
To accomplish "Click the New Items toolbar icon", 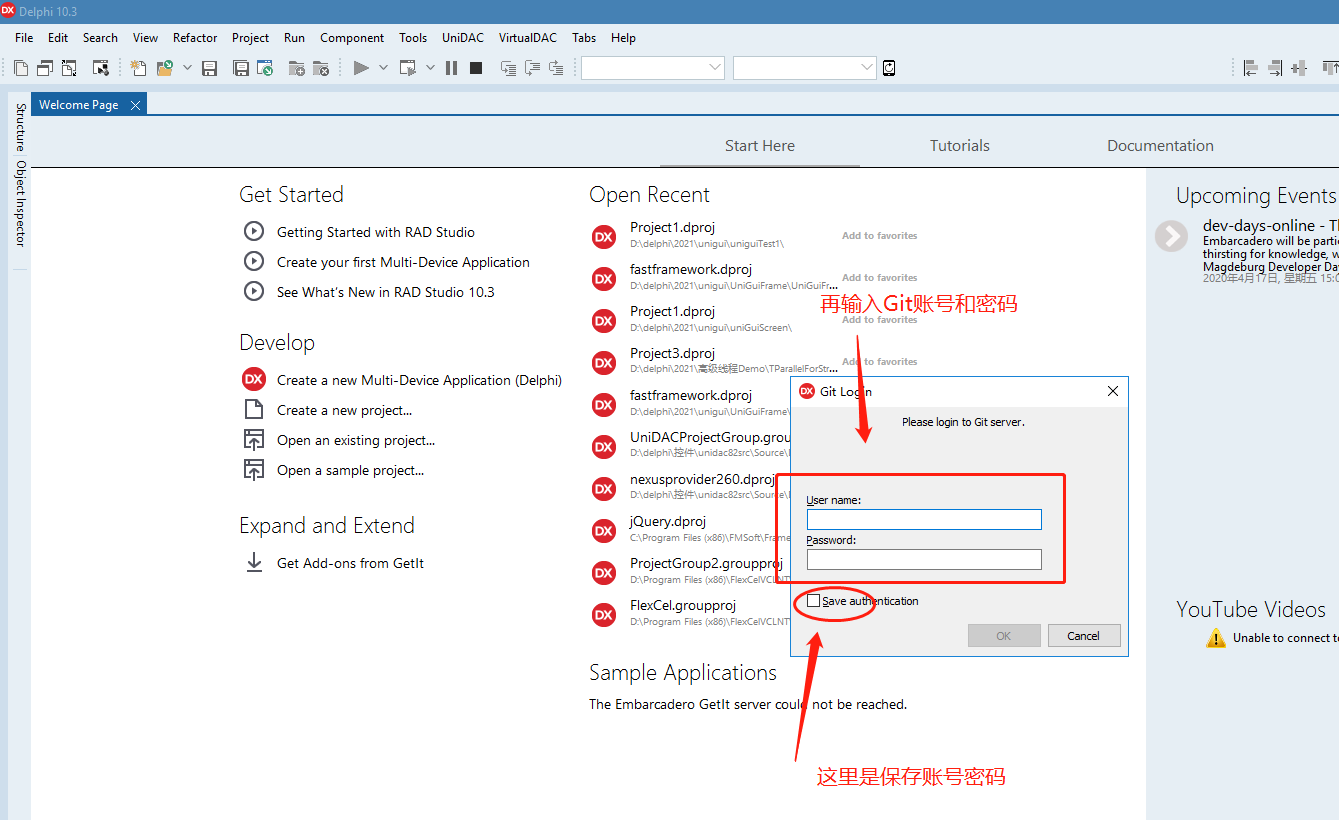I will tap(138, 68).
